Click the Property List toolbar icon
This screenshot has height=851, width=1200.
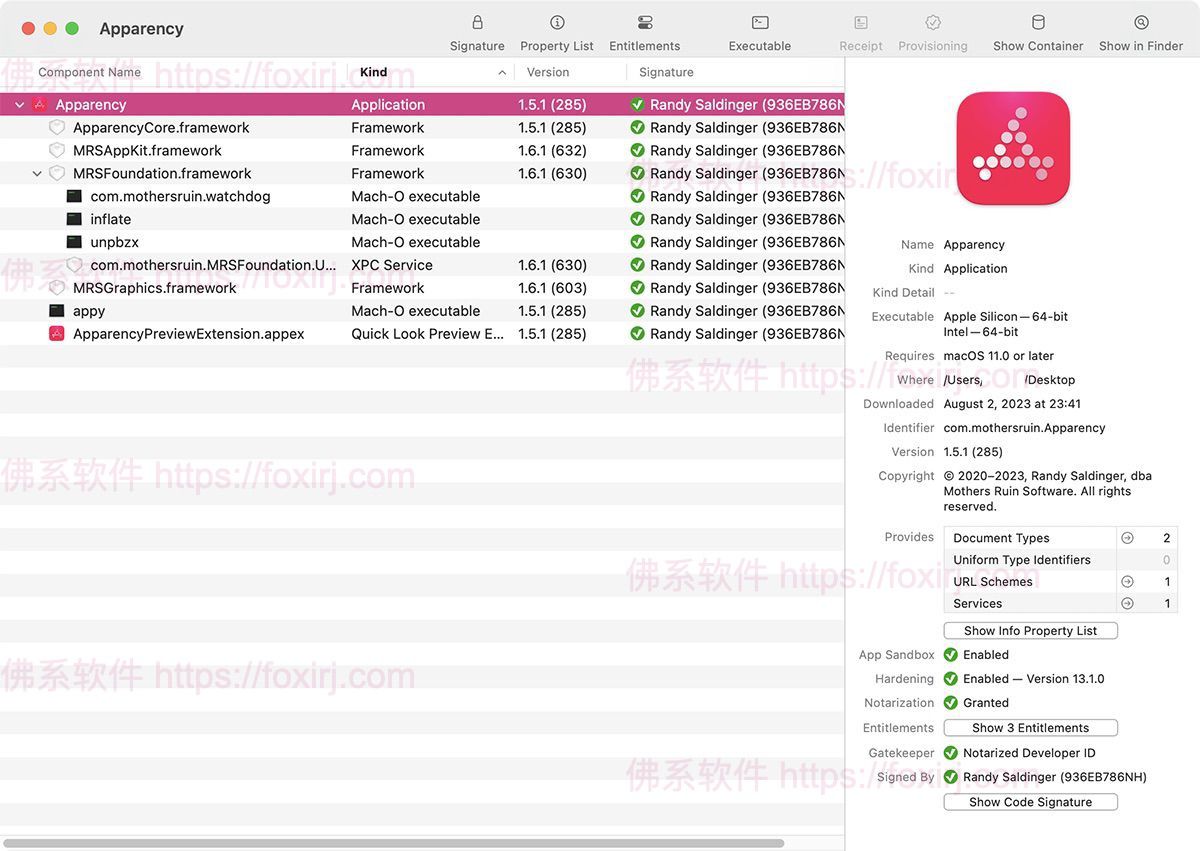(x=556, y=29)
